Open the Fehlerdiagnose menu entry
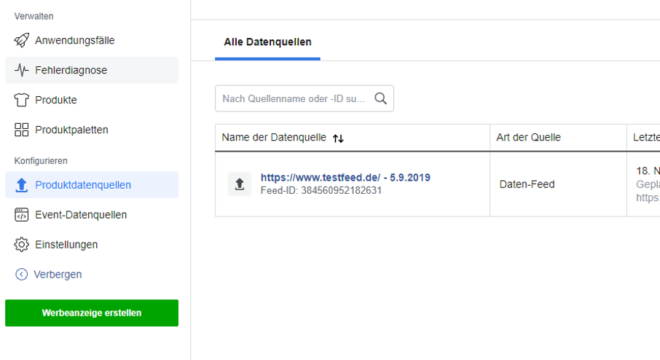 (92, 70)
